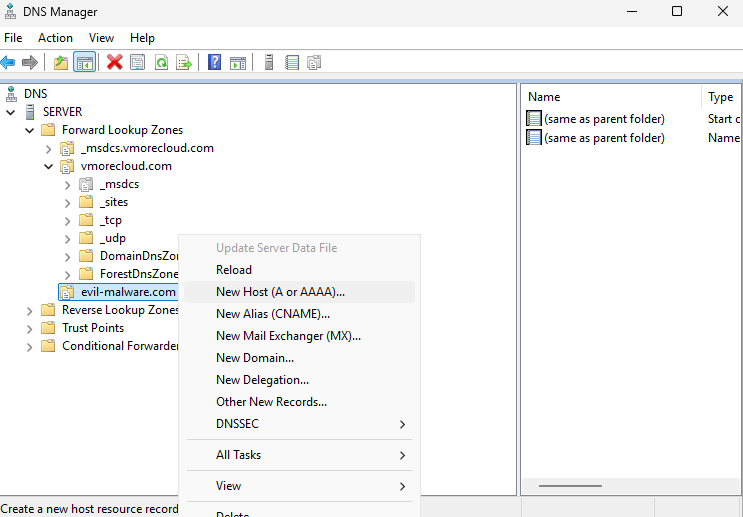The image size is (743, 517).
Task: Select Forward Lookup Zones label
Action: [122, 130]
